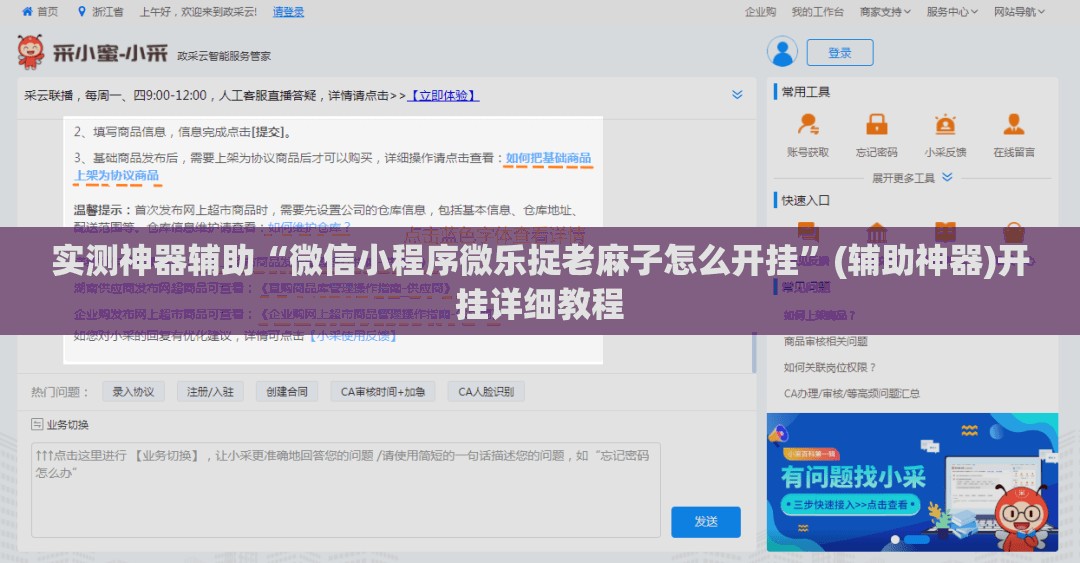Viewport: 1080px width, 563px height.
Task: Click the 有问题找小采 banner
Action: click(x=912, y=482)
